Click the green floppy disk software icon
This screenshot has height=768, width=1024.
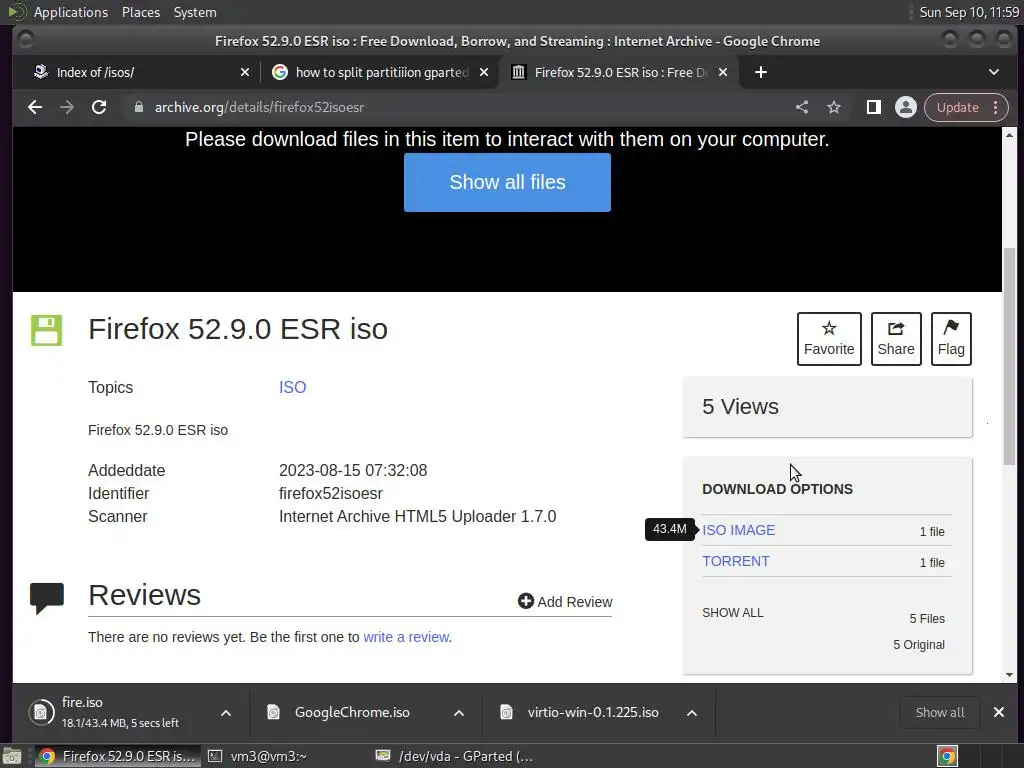pyautogui.click(x=46, y=330)
